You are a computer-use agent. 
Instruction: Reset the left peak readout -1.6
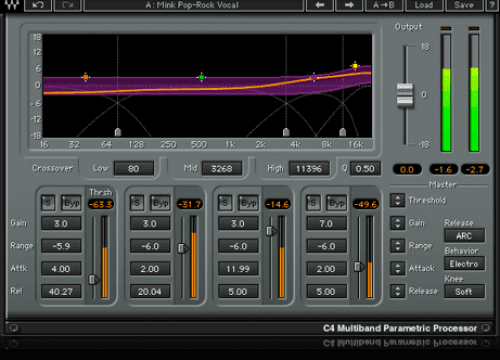[x=445, y=169]
